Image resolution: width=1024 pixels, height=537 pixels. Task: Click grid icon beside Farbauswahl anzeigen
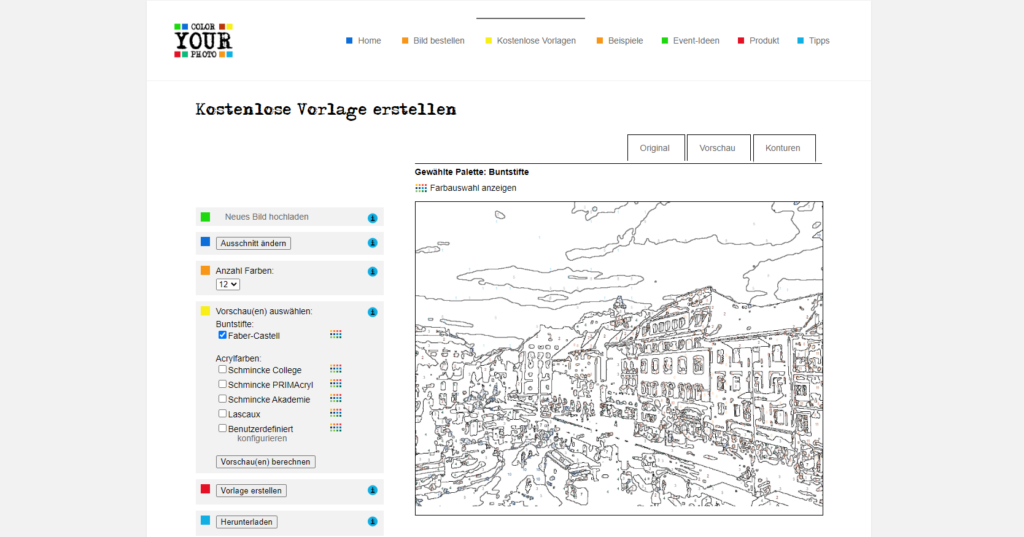coord(421,188)
